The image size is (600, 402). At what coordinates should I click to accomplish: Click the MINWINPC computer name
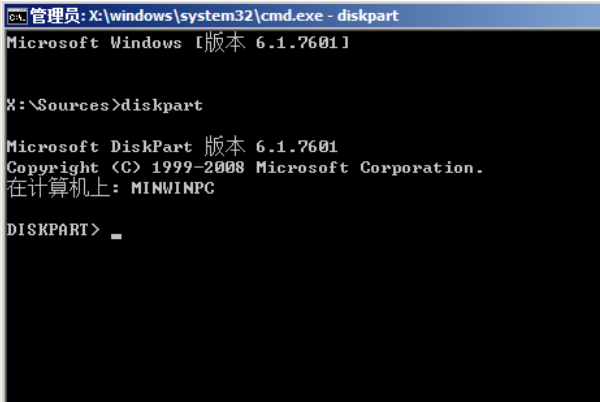click(172, 188)
